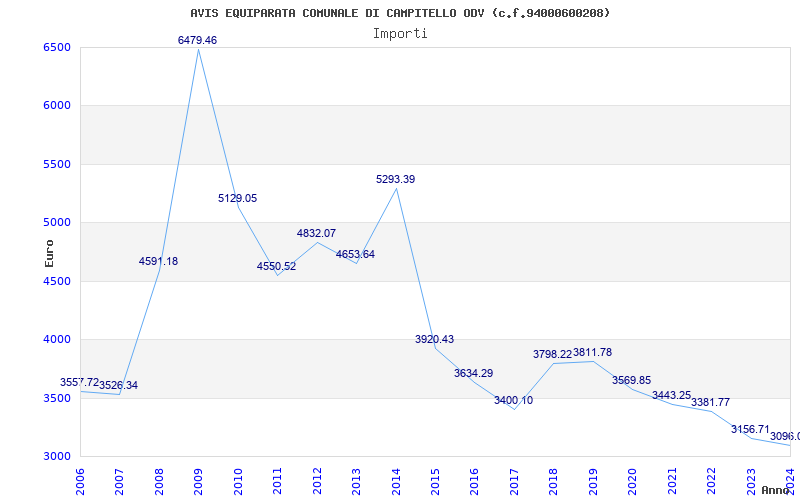Click the 2020 x-axis year label
This screenshot has height=500, width=800.
tap(632, 482)
